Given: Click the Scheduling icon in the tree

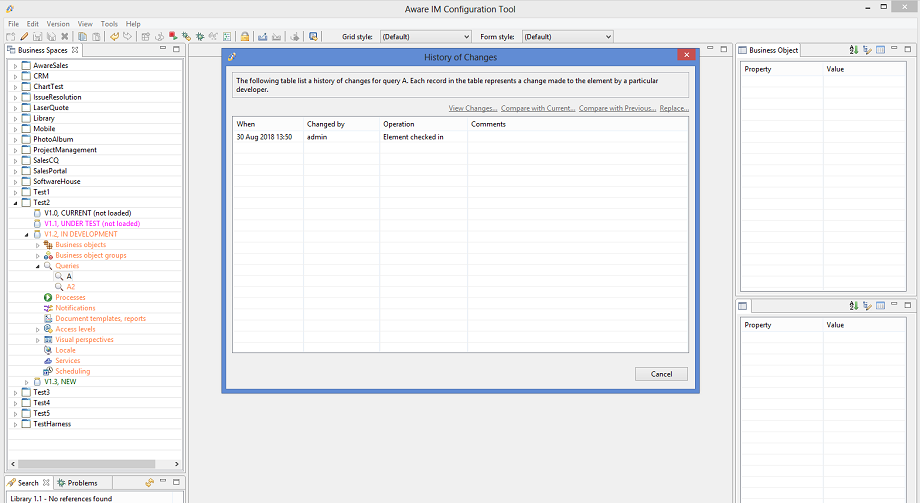Looking at the screenshot, I should (48, 372).
